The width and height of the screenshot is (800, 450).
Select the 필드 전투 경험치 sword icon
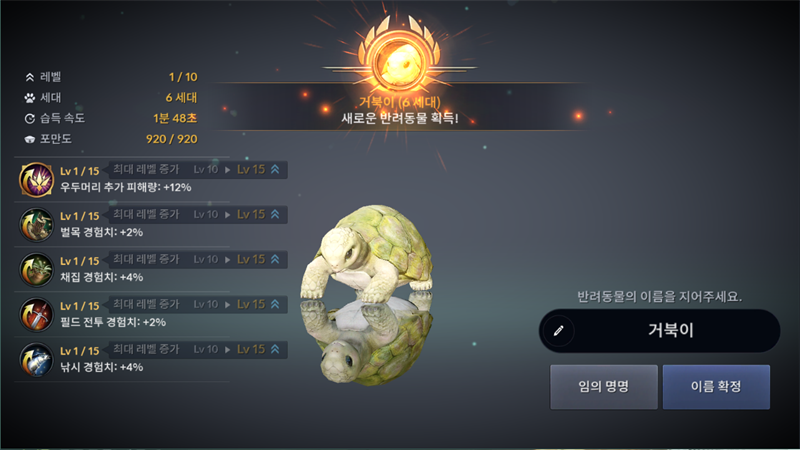coord(36,314)
